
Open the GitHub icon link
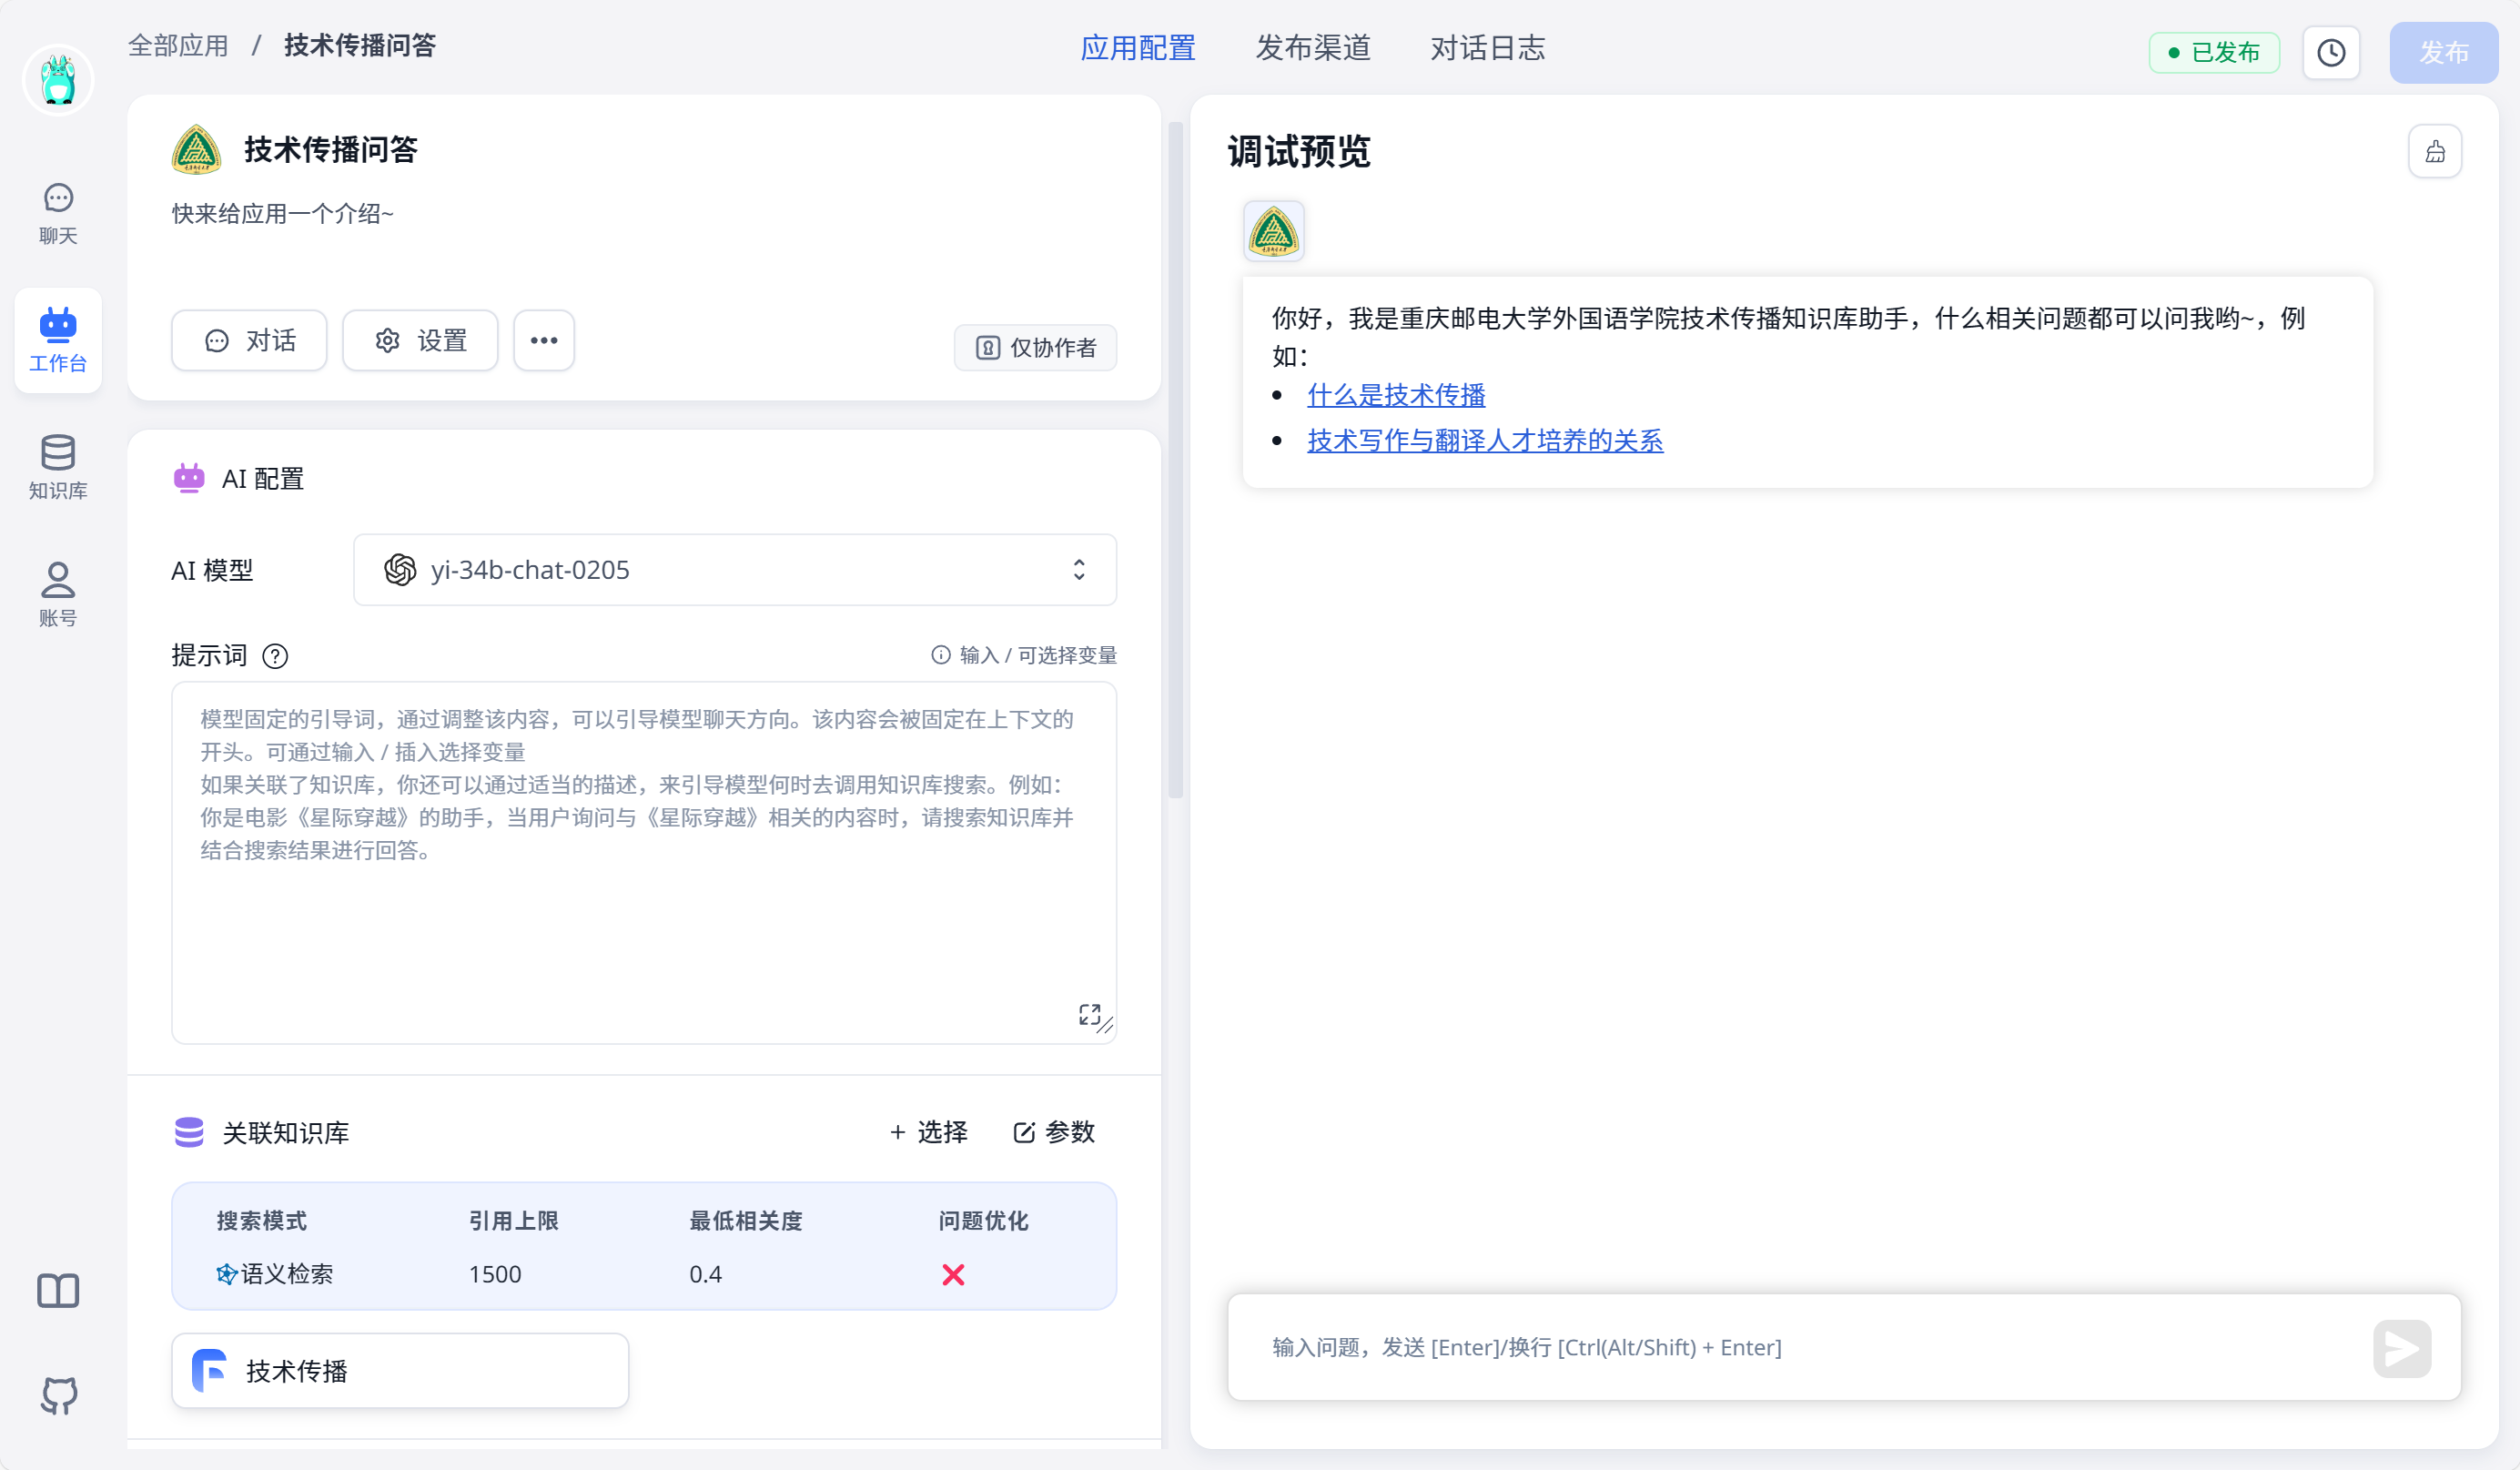(x=58, y=1395)
